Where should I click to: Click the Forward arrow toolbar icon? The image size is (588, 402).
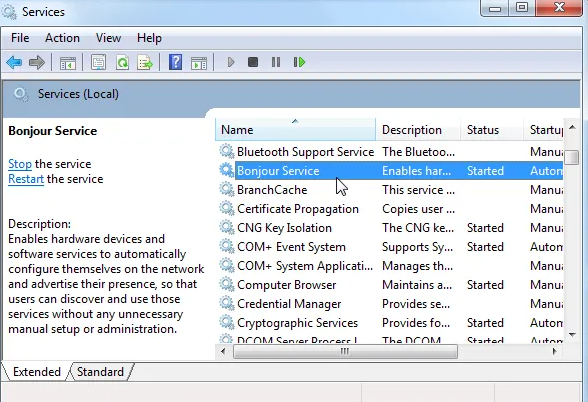(37, 62)
